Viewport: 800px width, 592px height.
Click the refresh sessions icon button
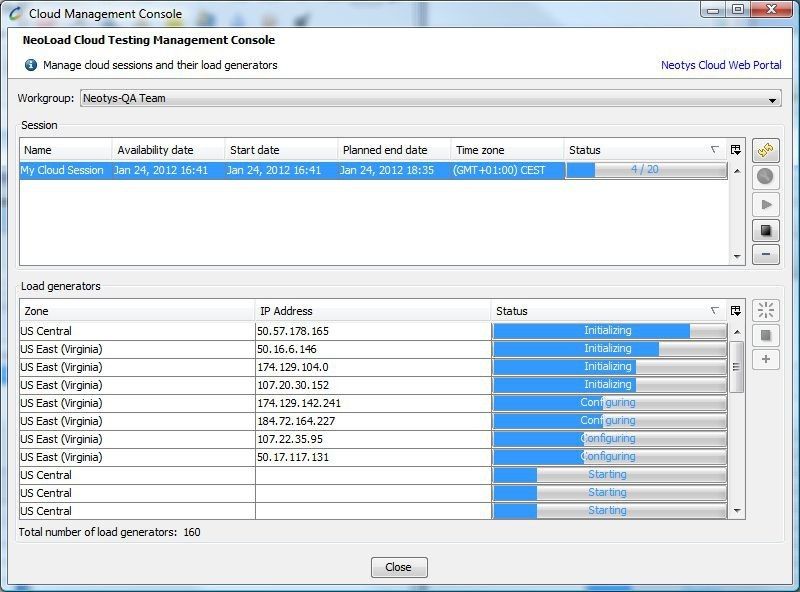point(766,150)
